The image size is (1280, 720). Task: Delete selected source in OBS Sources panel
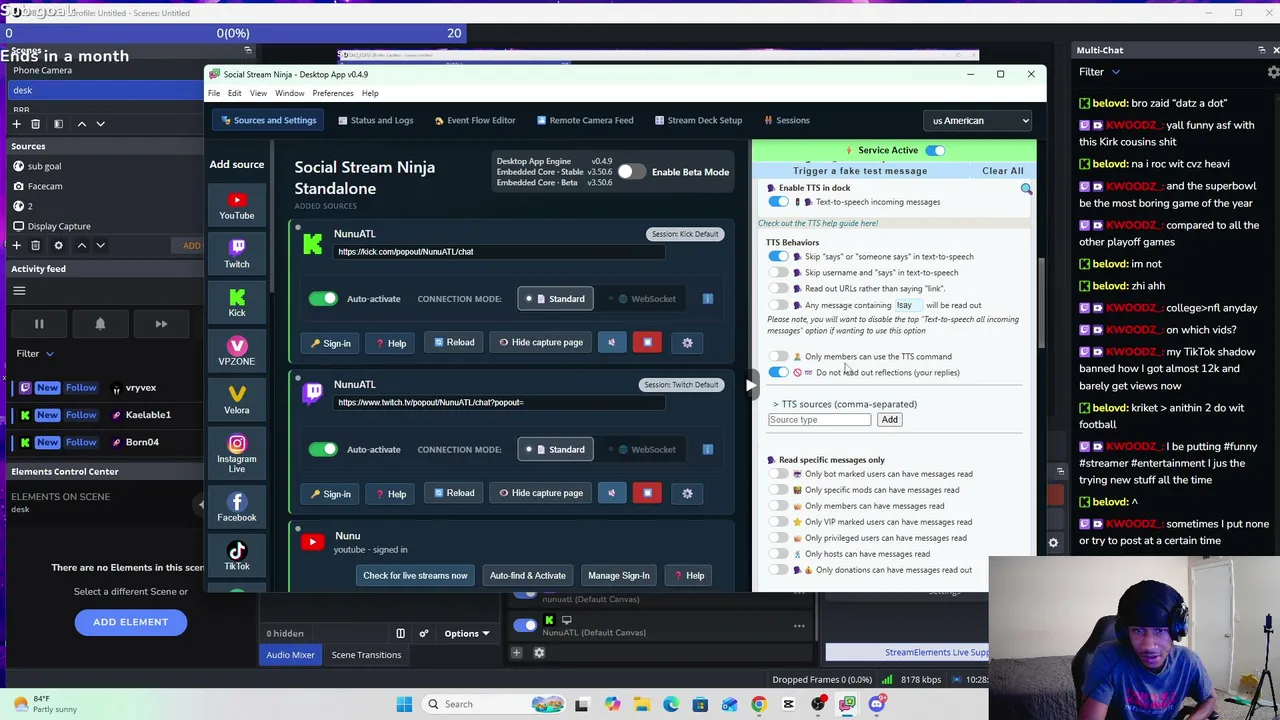pos(35,245)
